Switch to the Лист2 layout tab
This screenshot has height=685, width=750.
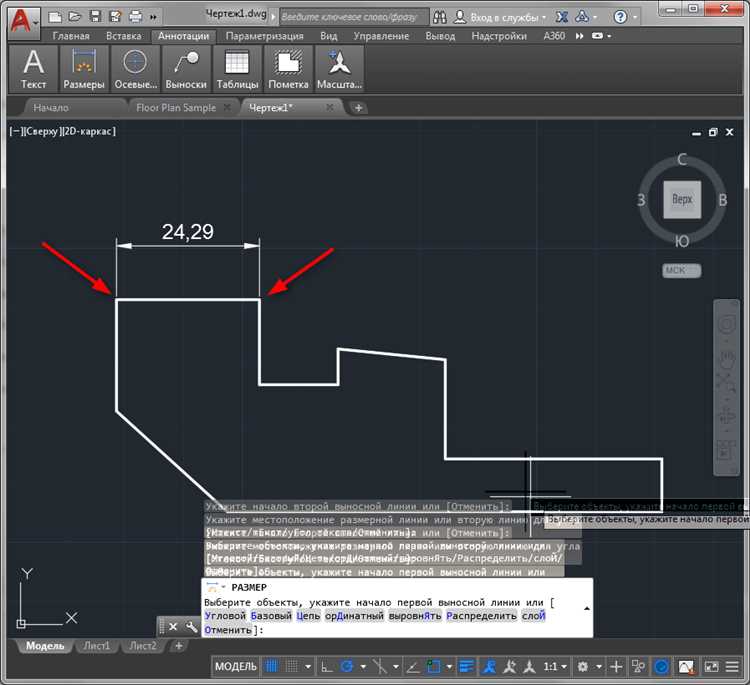(143, 646)
